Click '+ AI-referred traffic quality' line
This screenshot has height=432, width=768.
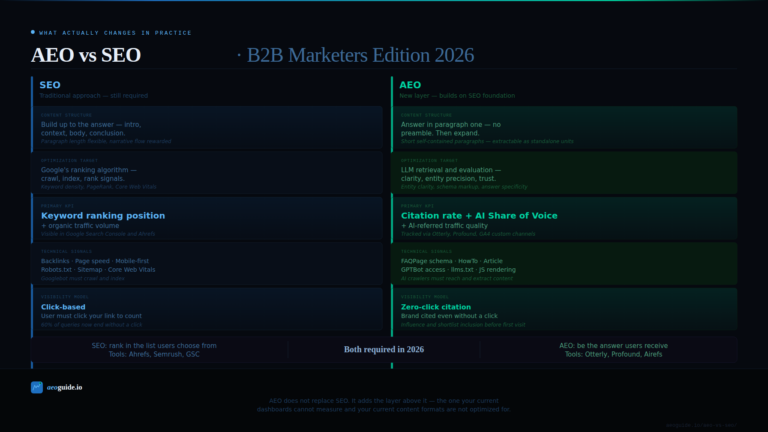click(444, 226)
